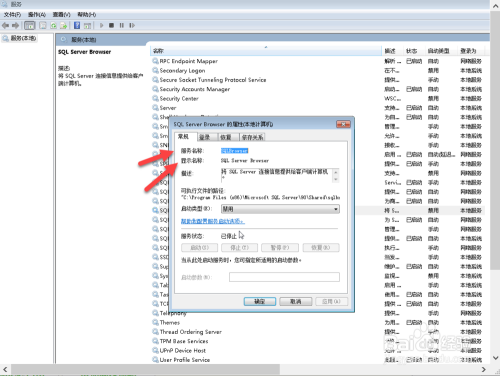
Task: Click the 确定 button in the dialog
Action: pyautogui.click(x=260, y=301)
